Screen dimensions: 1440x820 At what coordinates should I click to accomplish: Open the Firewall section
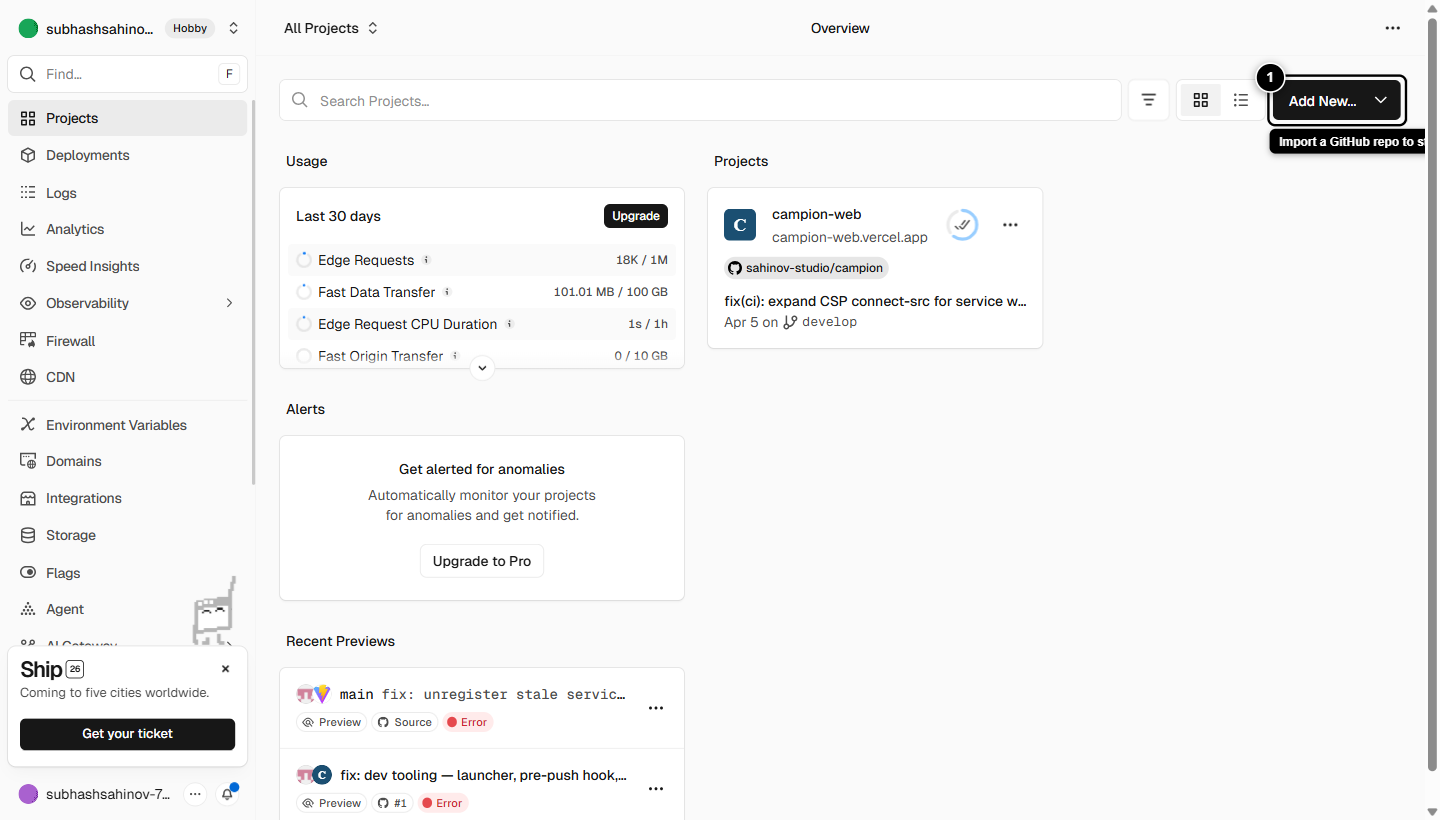pos(127,341)
